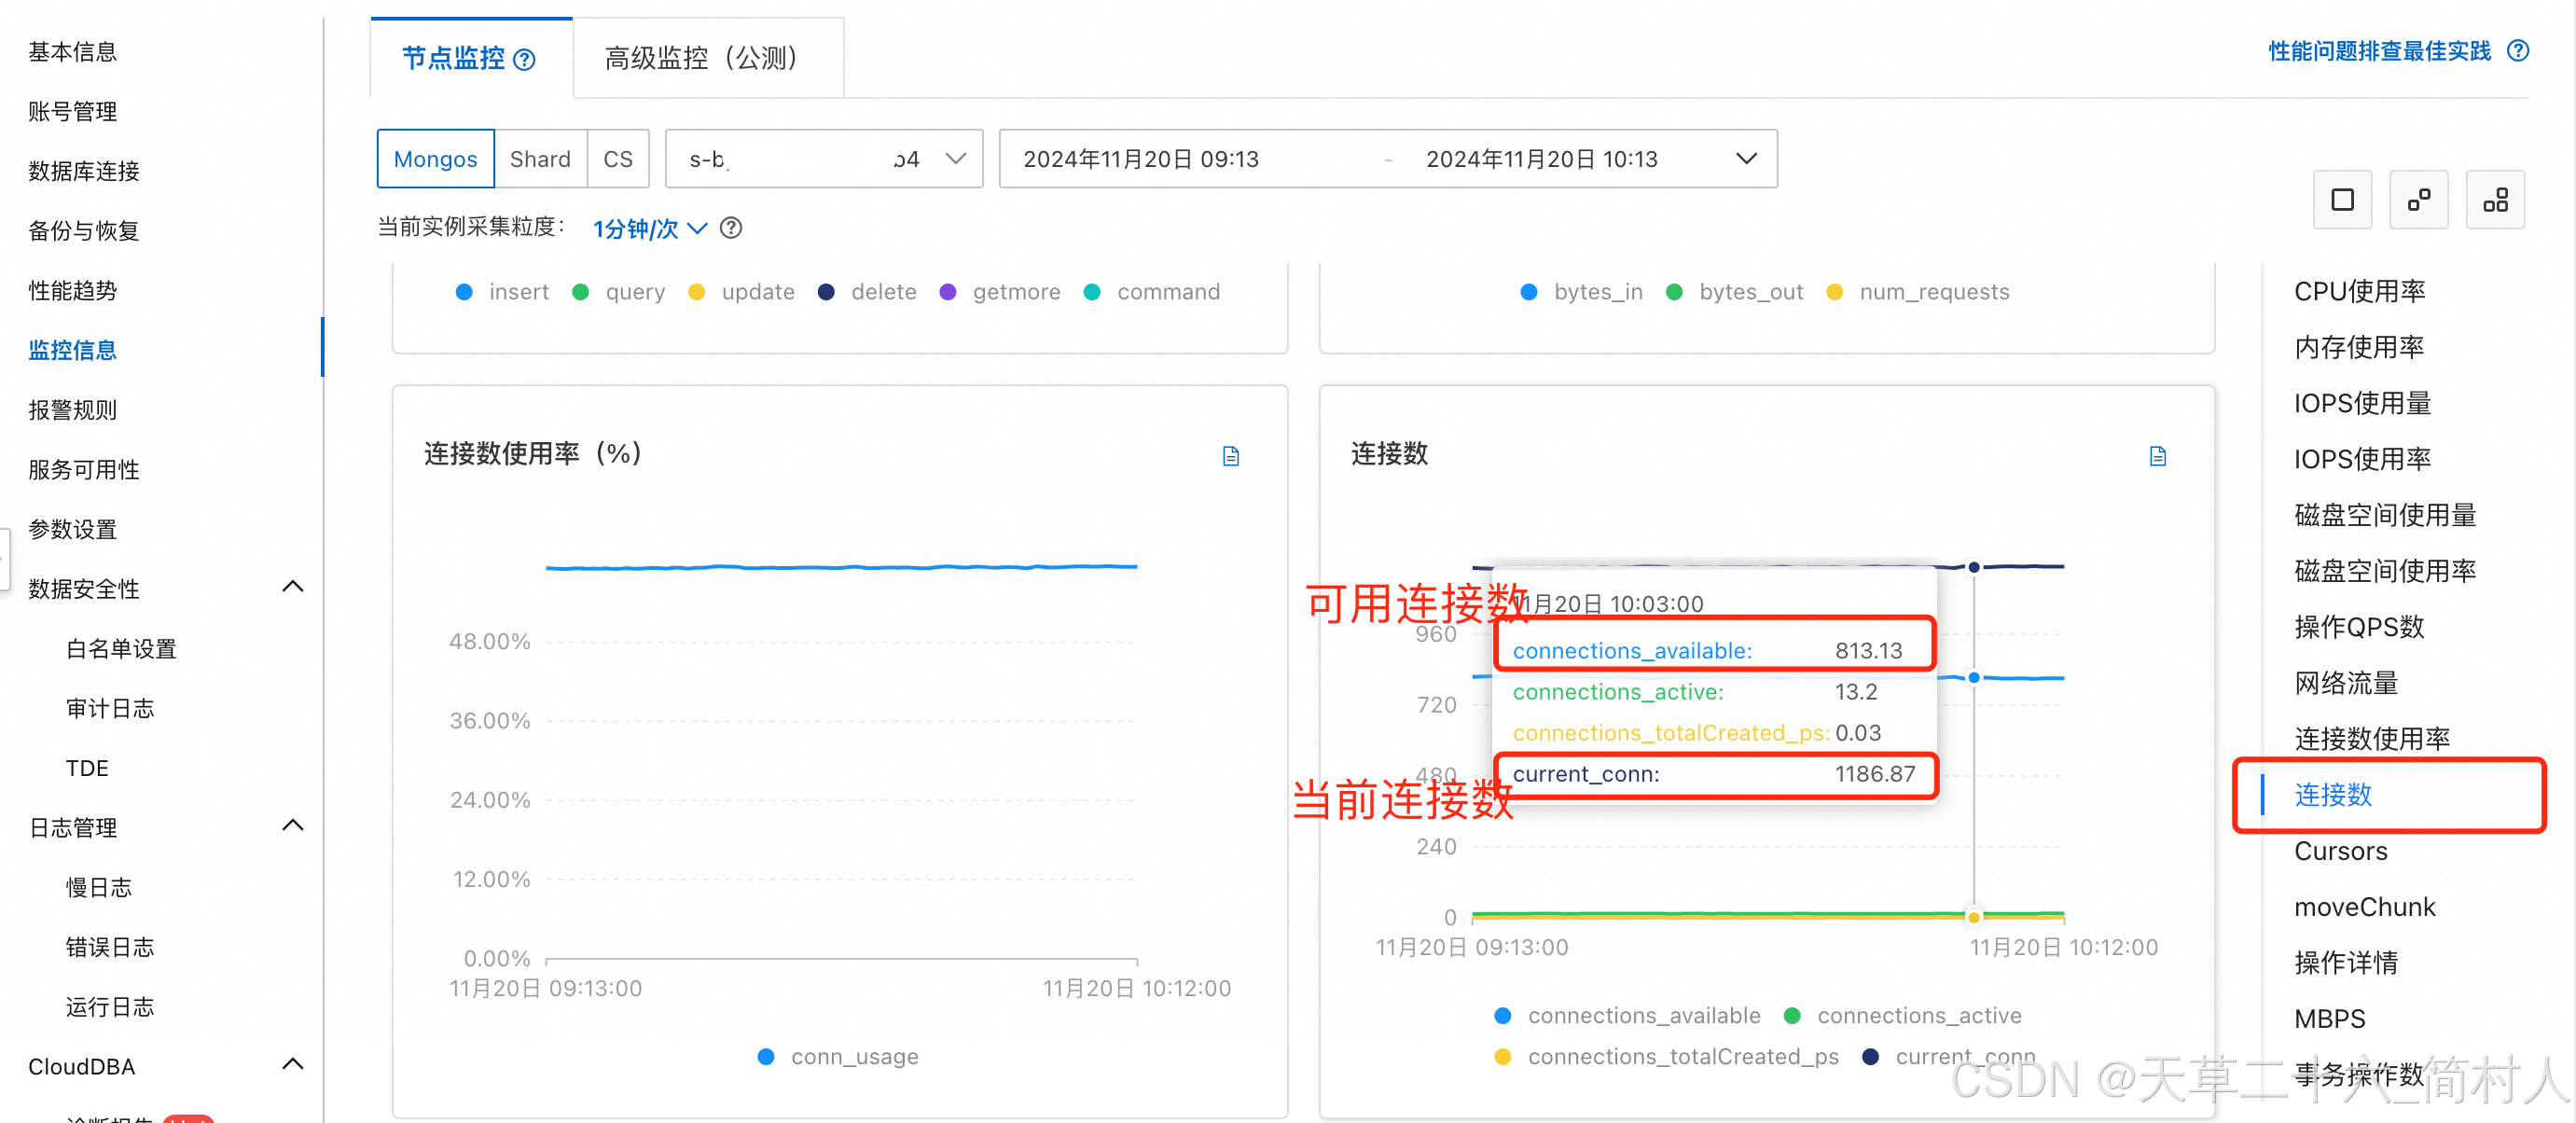Open 账号管理 in sidebar

tap(72, 112)
